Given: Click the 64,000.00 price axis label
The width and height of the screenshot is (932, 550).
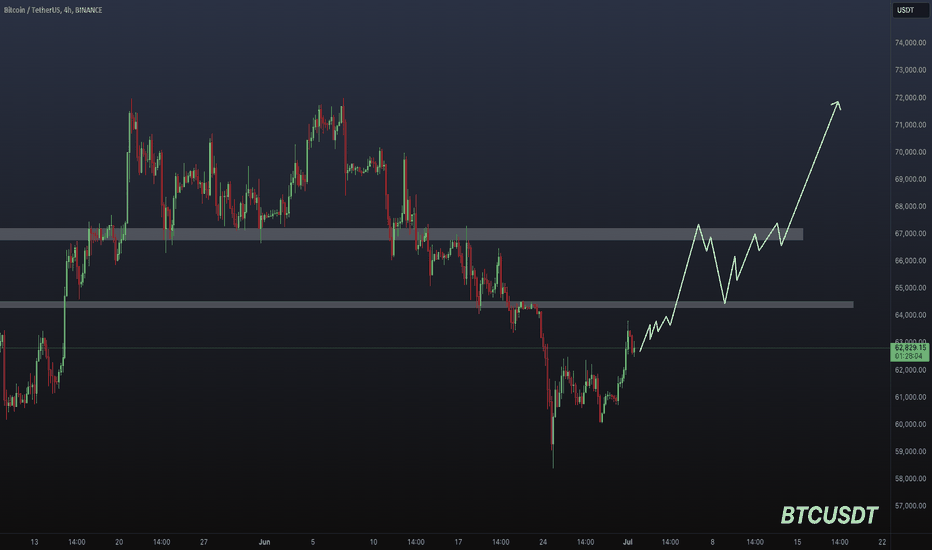Looking at the screenshot, I should pyautogui.click(x=910, y=315).
